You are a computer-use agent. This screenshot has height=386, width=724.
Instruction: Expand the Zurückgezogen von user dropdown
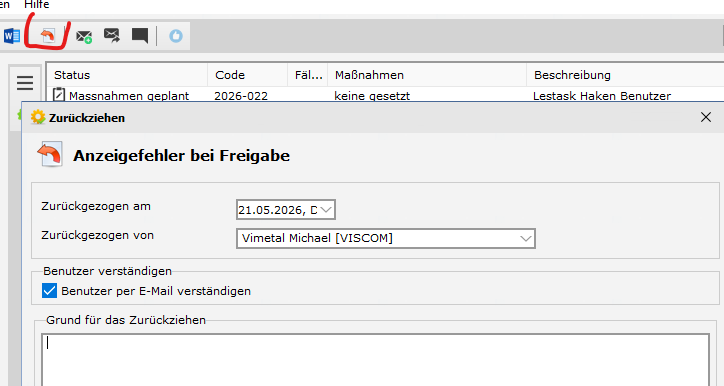525,238
